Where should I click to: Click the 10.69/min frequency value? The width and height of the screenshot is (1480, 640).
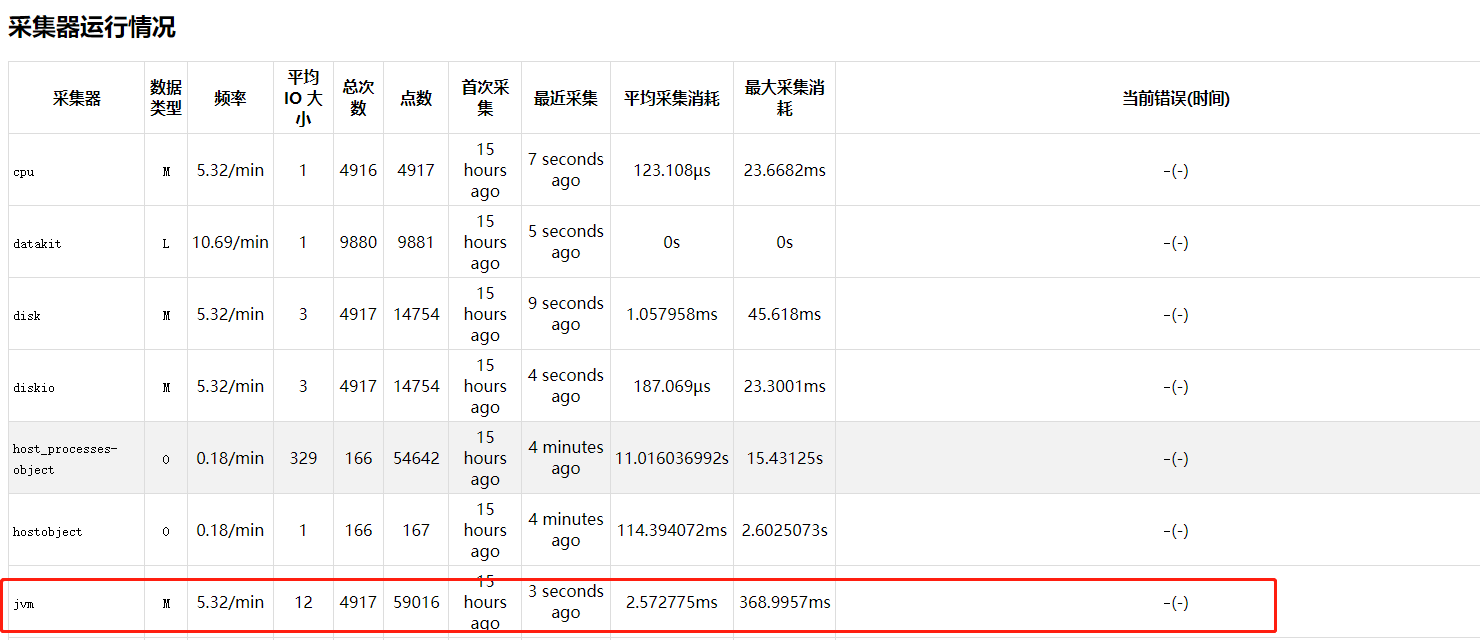pyautogui.click(x=230, y=242)
